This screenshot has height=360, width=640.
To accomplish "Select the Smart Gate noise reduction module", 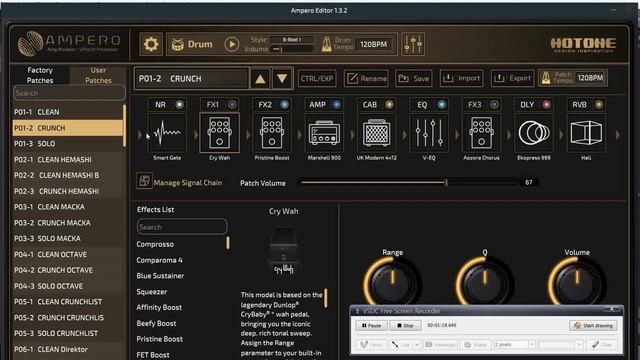I will coord(167,133).
